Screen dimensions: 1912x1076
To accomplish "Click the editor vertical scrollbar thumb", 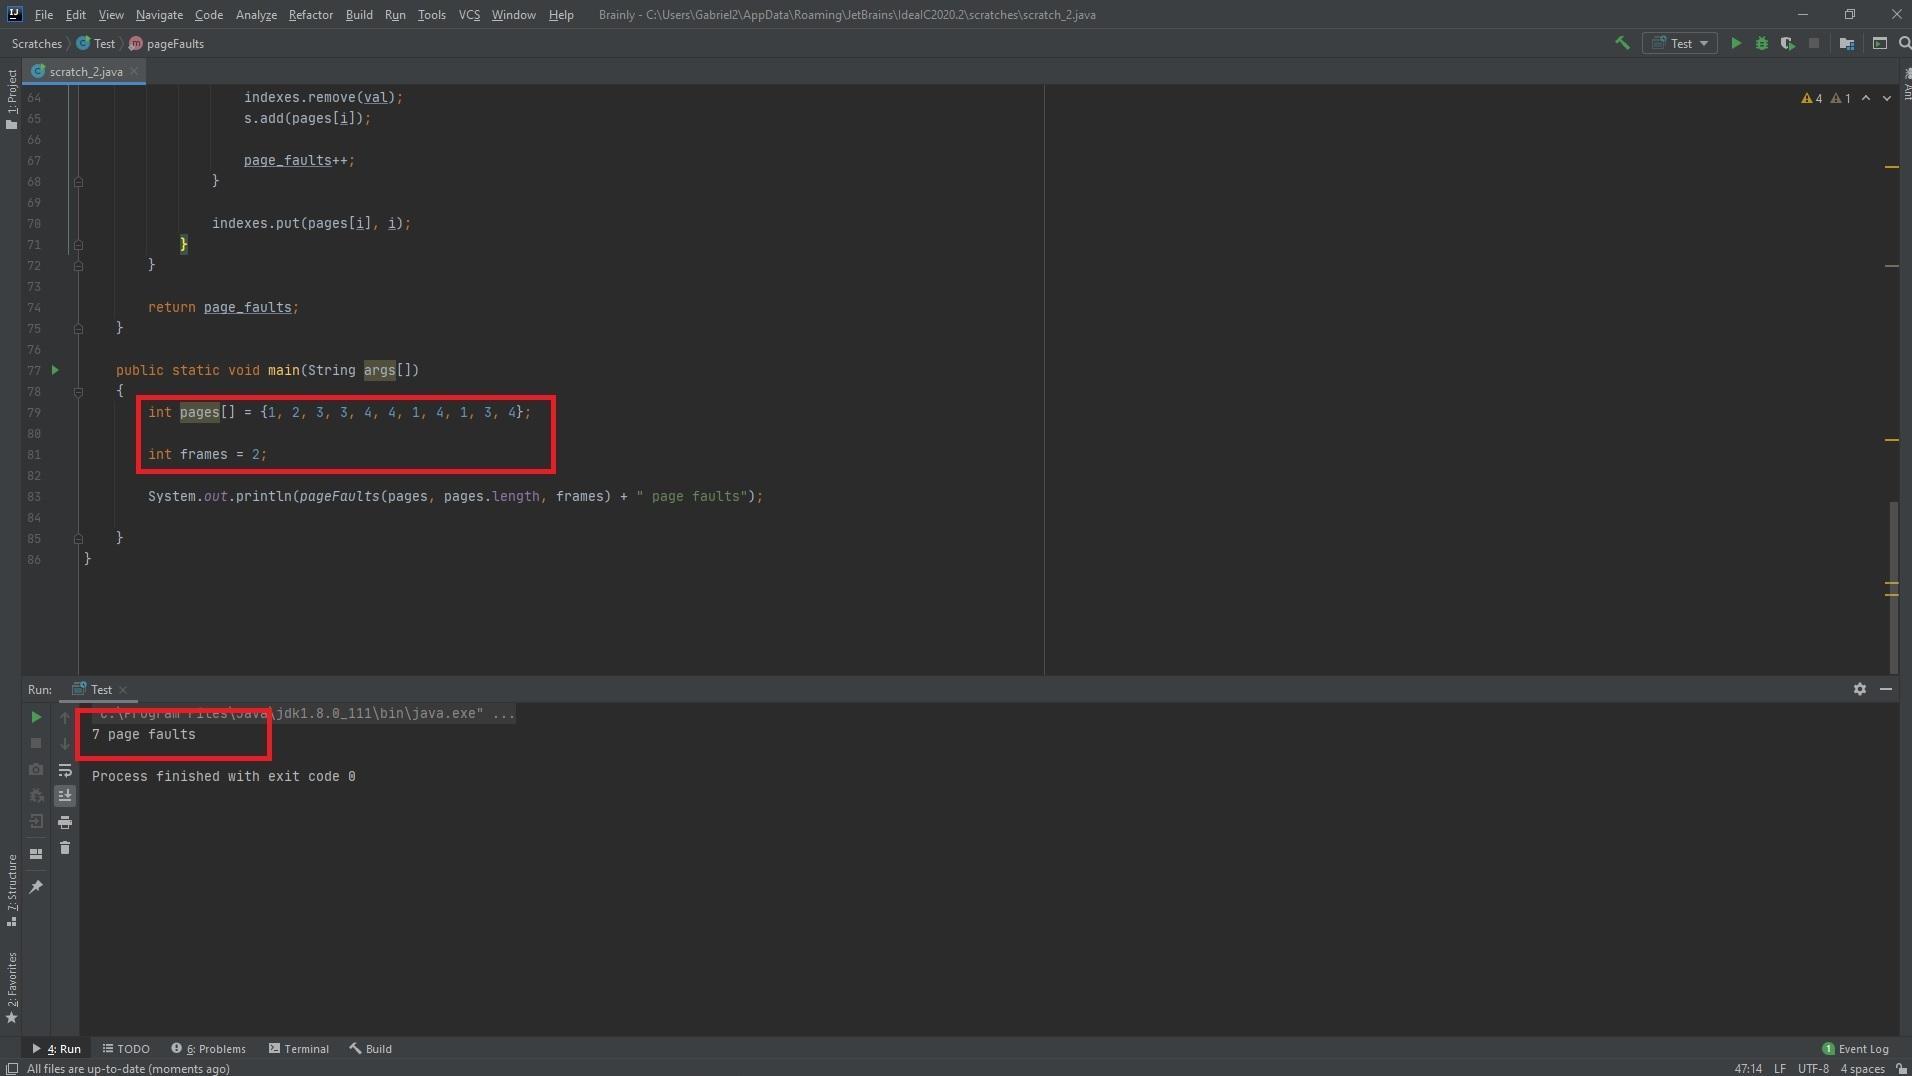I will tap(1892, 585).
